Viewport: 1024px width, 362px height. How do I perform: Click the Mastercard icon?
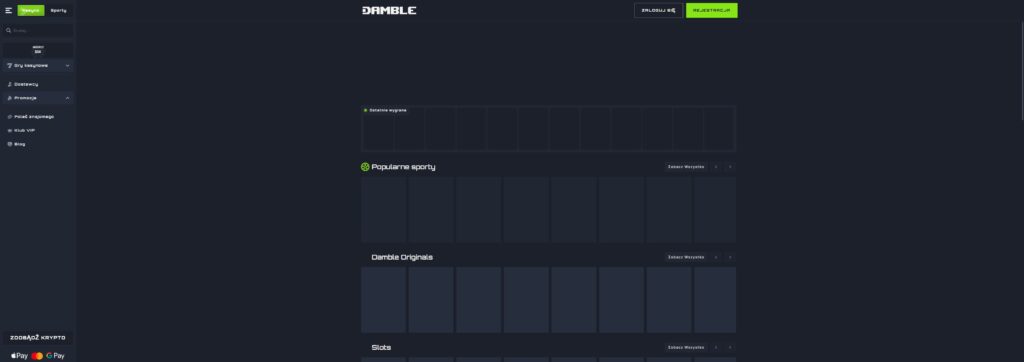[x=37, y=356]
